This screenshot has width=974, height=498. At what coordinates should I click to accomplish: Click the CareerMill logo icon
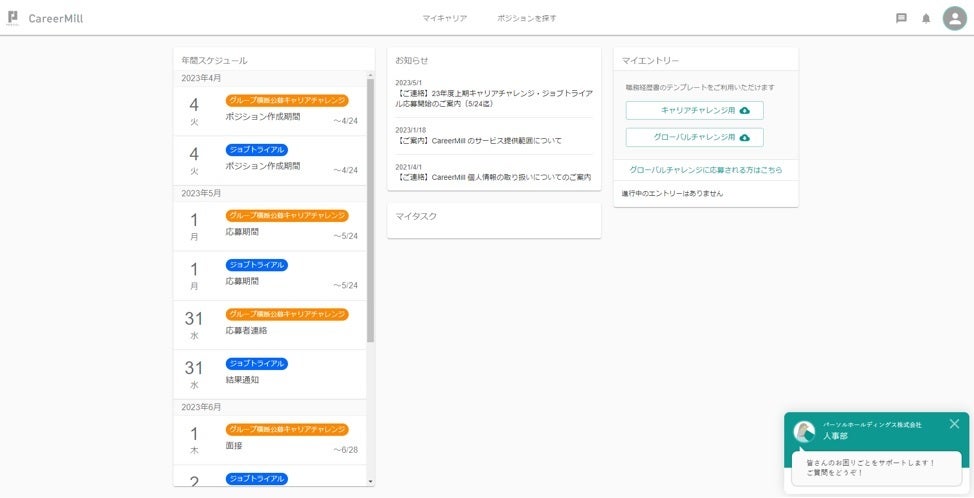[x=13, y=18]
